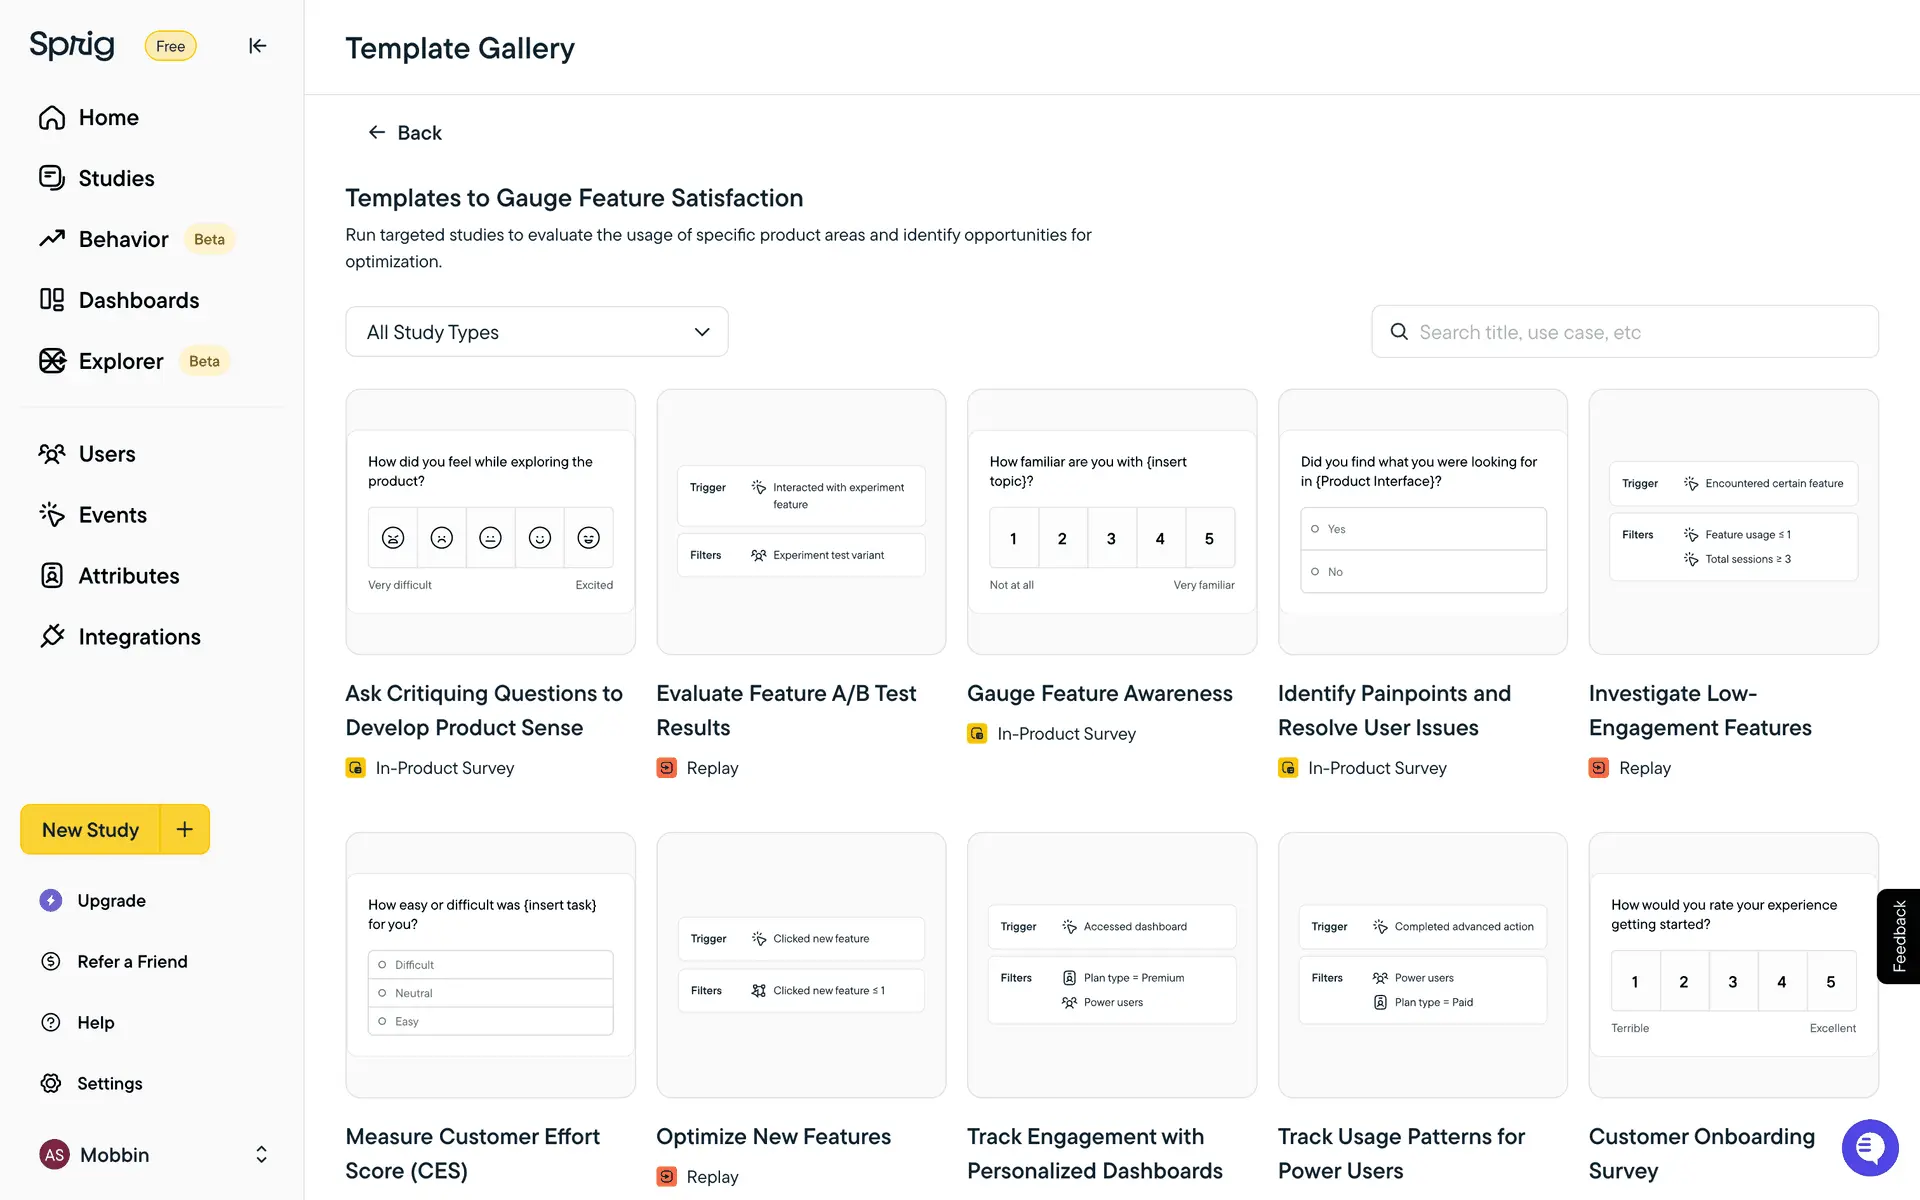Open the All Study Types dropdown
1920x1200 pixels.
point(536,332)
